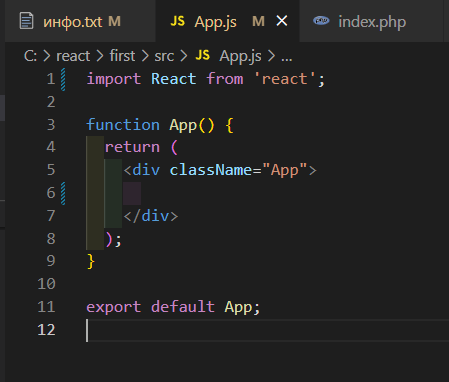Click the PHP icon on index.php tab
This screenshot has height=382, width=449.
pos(321,21)
